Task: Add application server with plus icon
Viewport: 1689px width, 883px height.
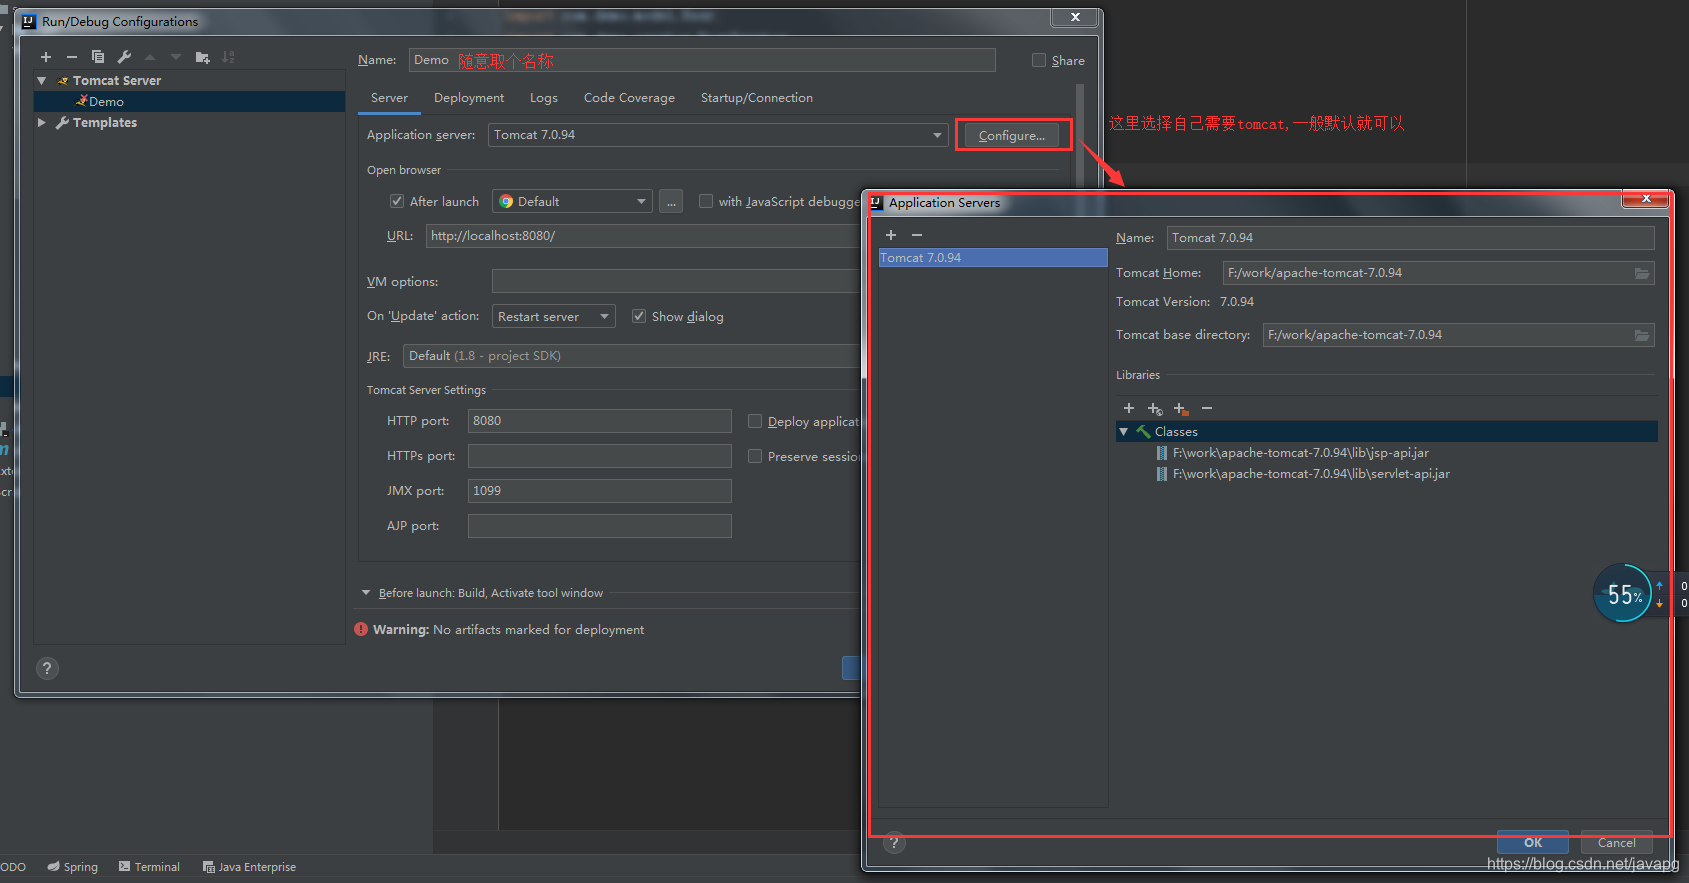Action: coord(891,235)
